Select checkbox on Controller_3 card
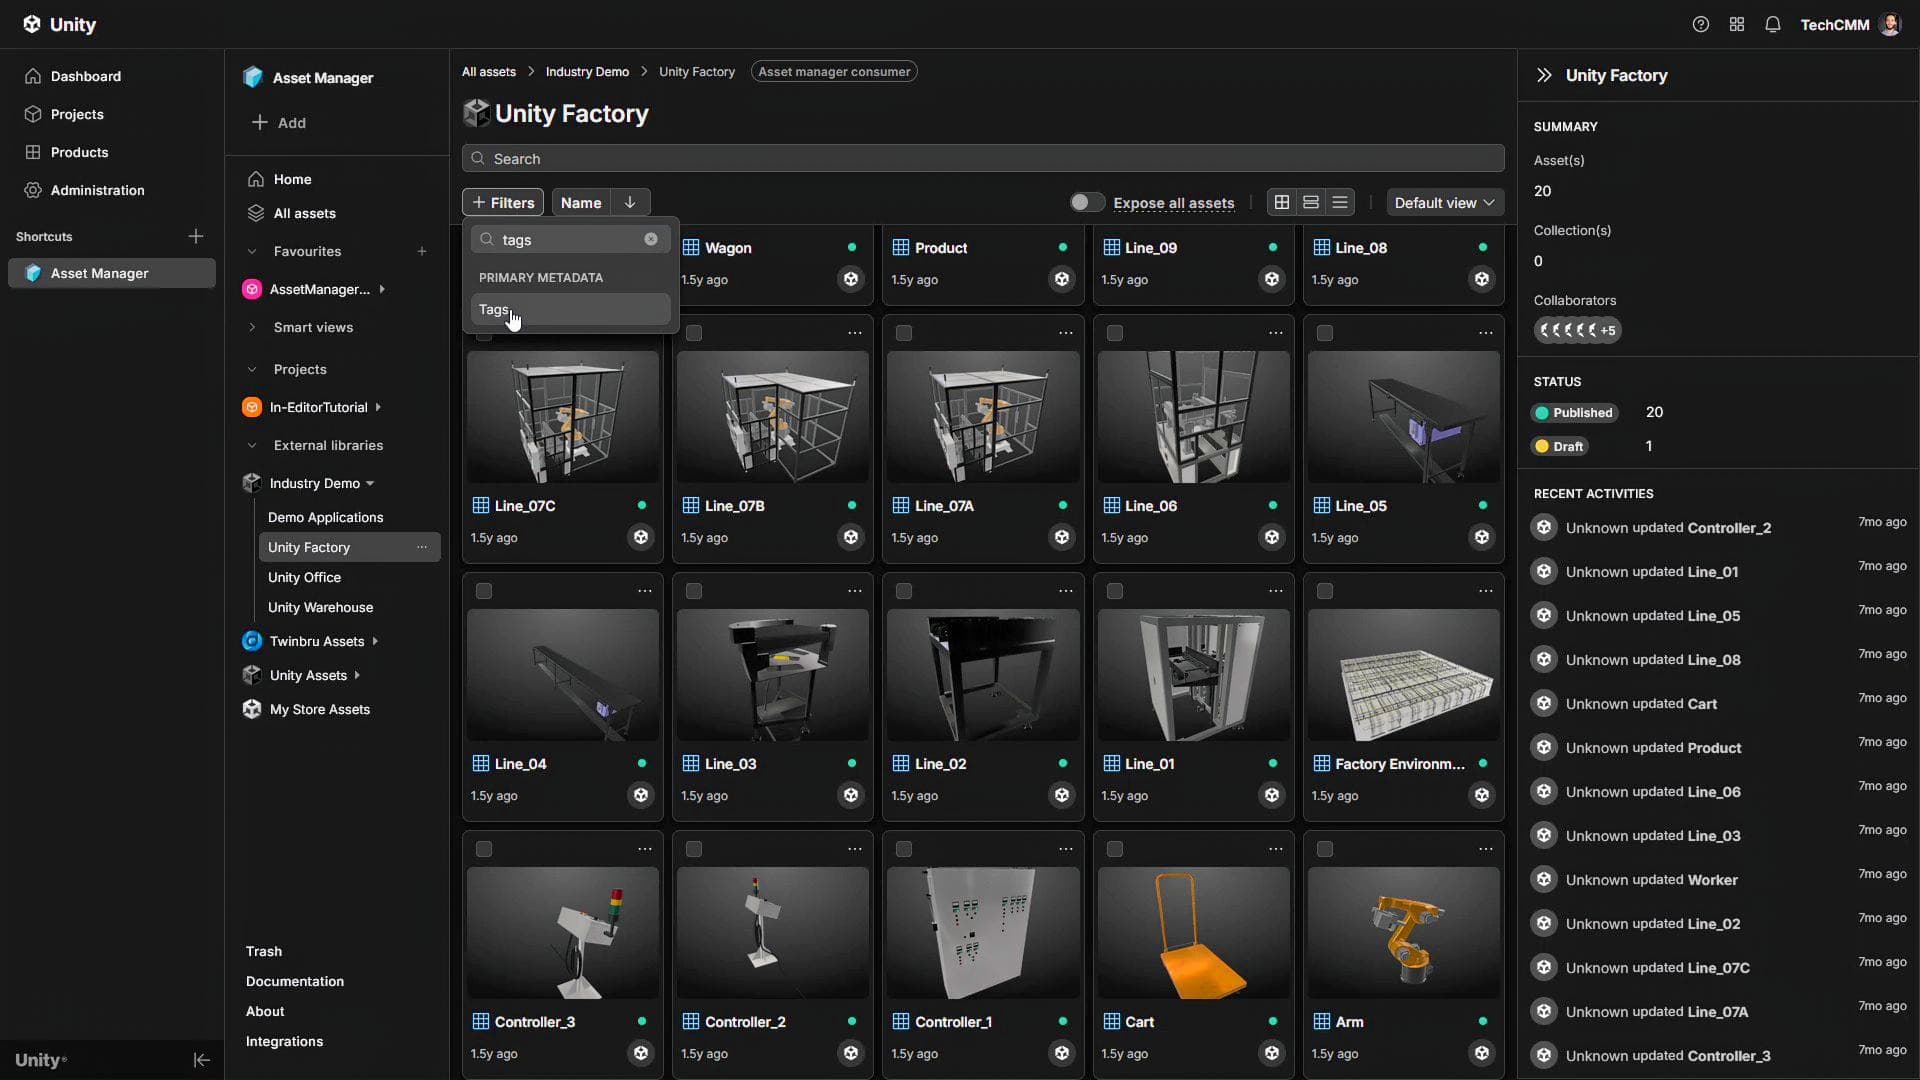 pos(484,849)
